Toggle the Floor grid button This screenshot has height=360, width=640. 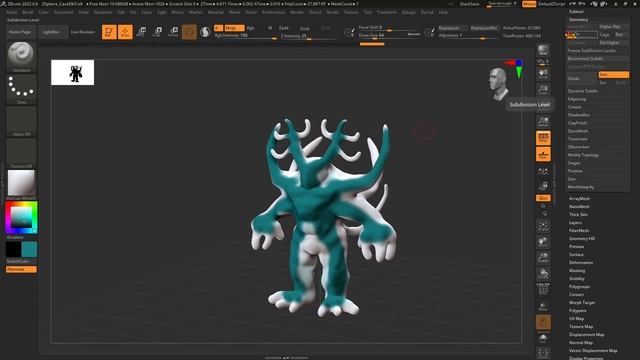coord(543,154)
